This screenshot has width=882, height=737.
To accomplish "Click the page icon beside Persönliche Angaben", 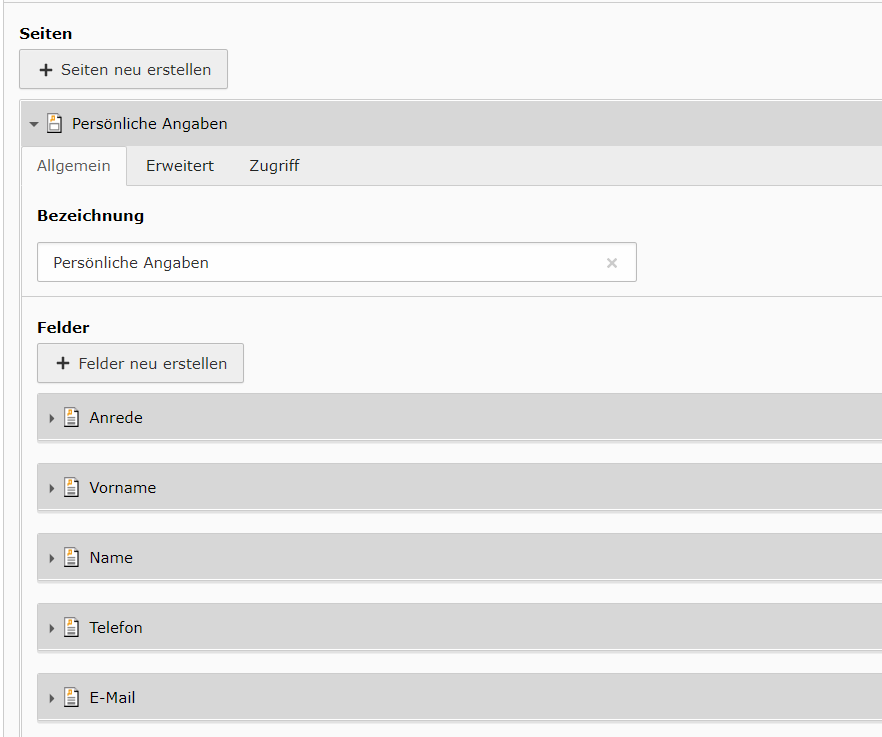I will pos(55,123).
